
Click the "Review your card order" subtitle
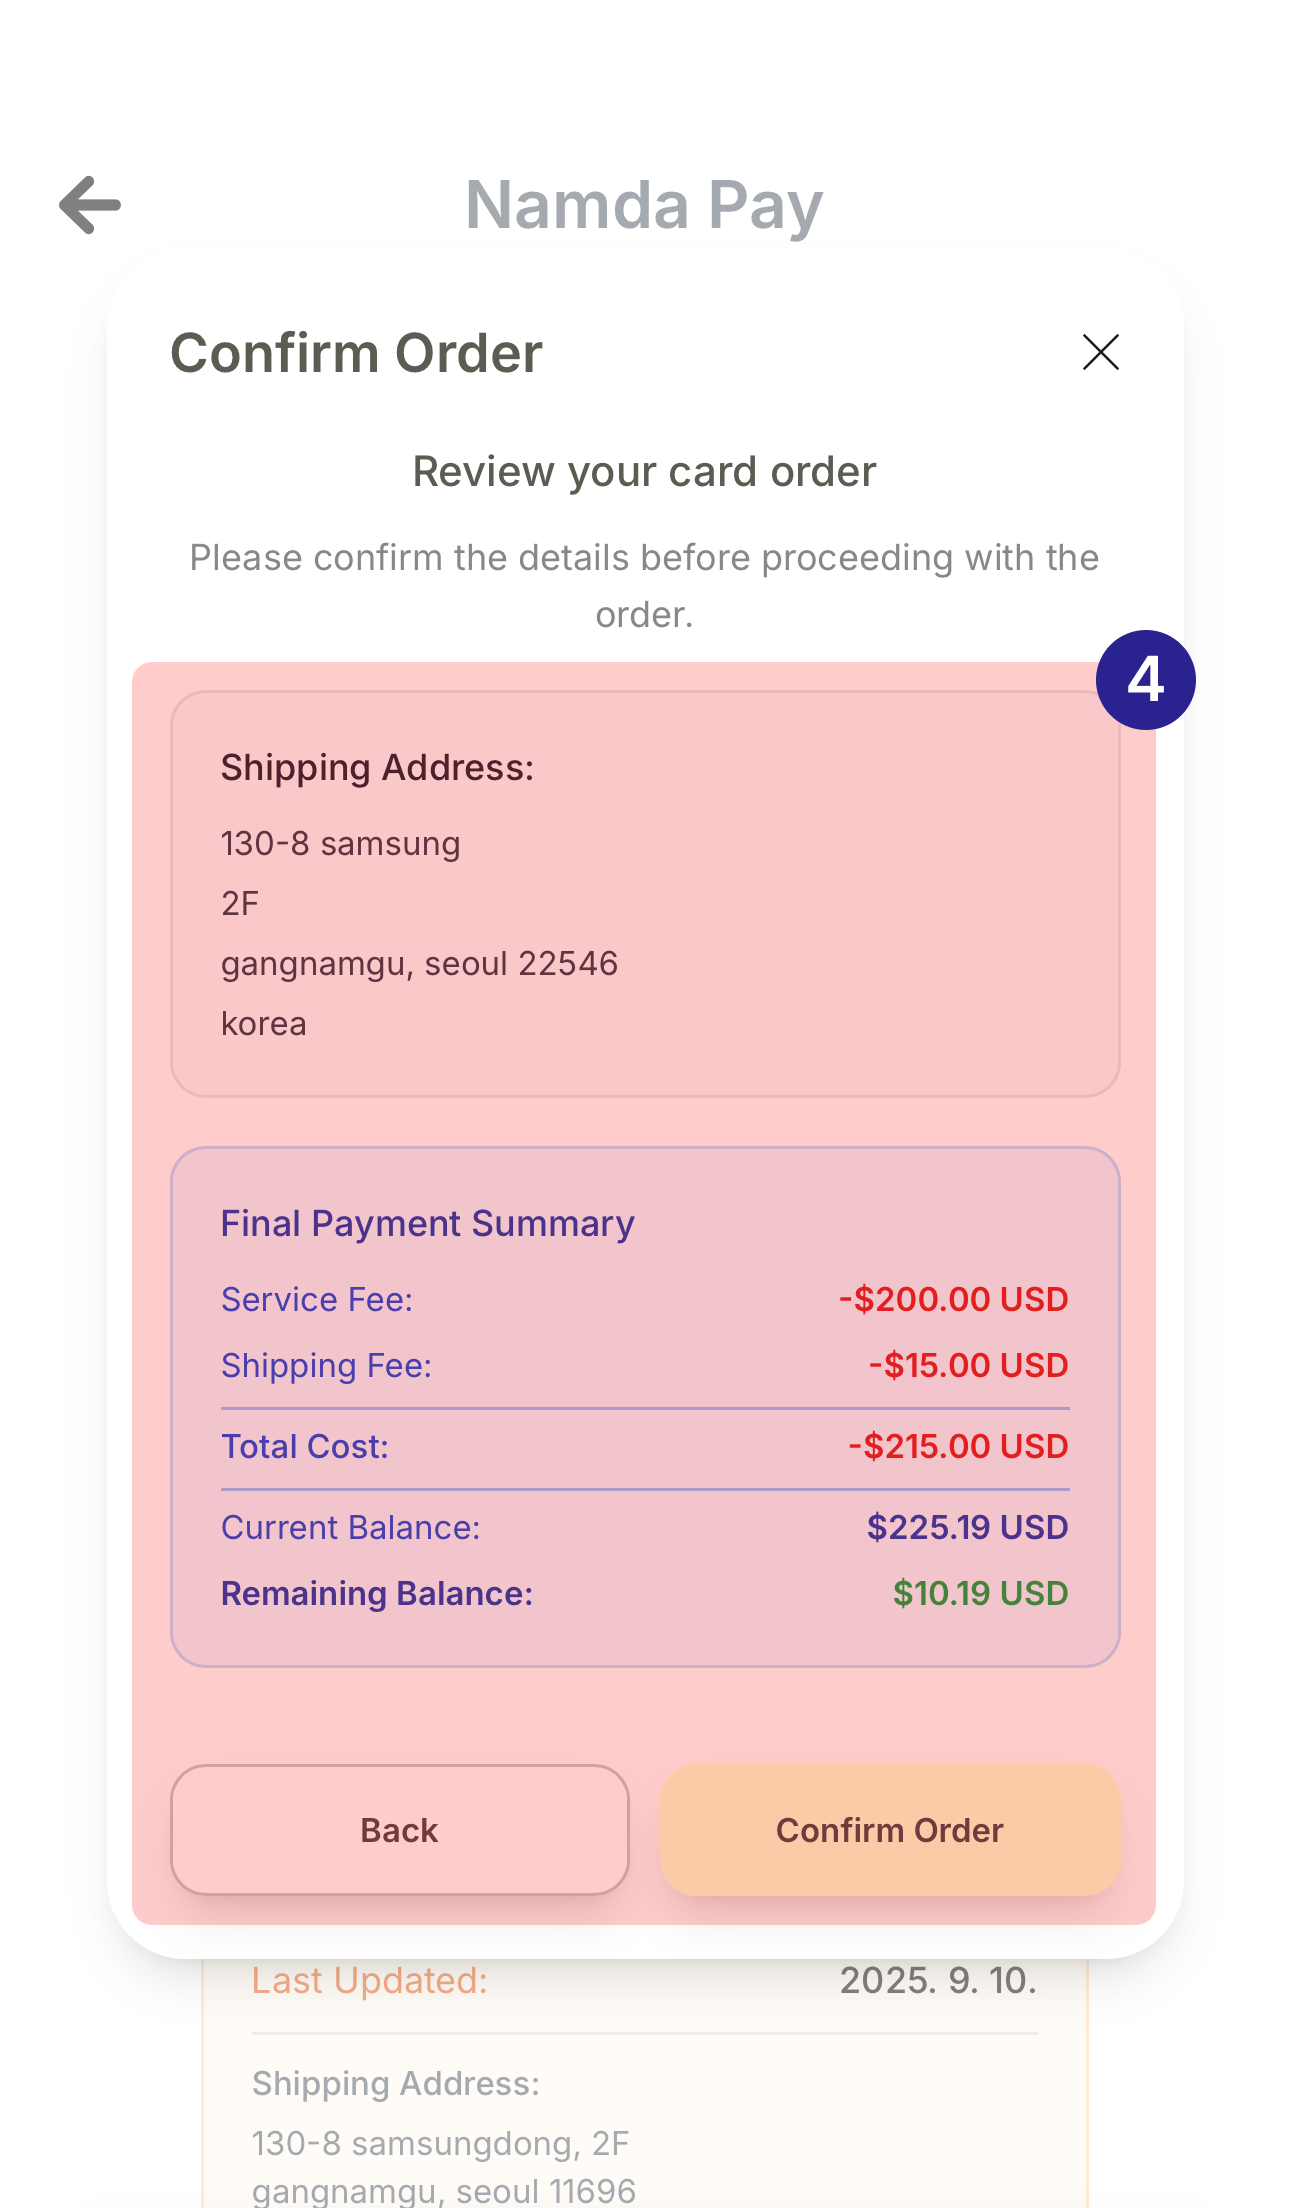pos(644,472)
